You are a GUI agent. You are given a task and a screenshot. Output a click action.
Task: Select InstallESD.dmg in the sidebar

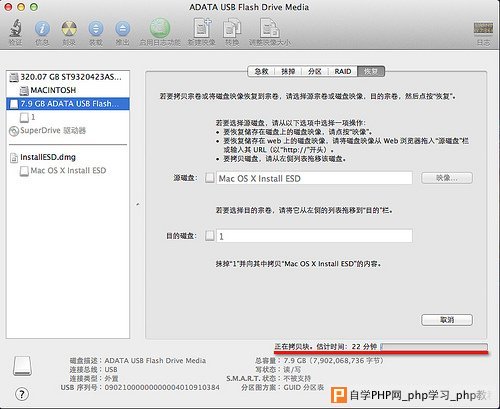click(68, 157)
